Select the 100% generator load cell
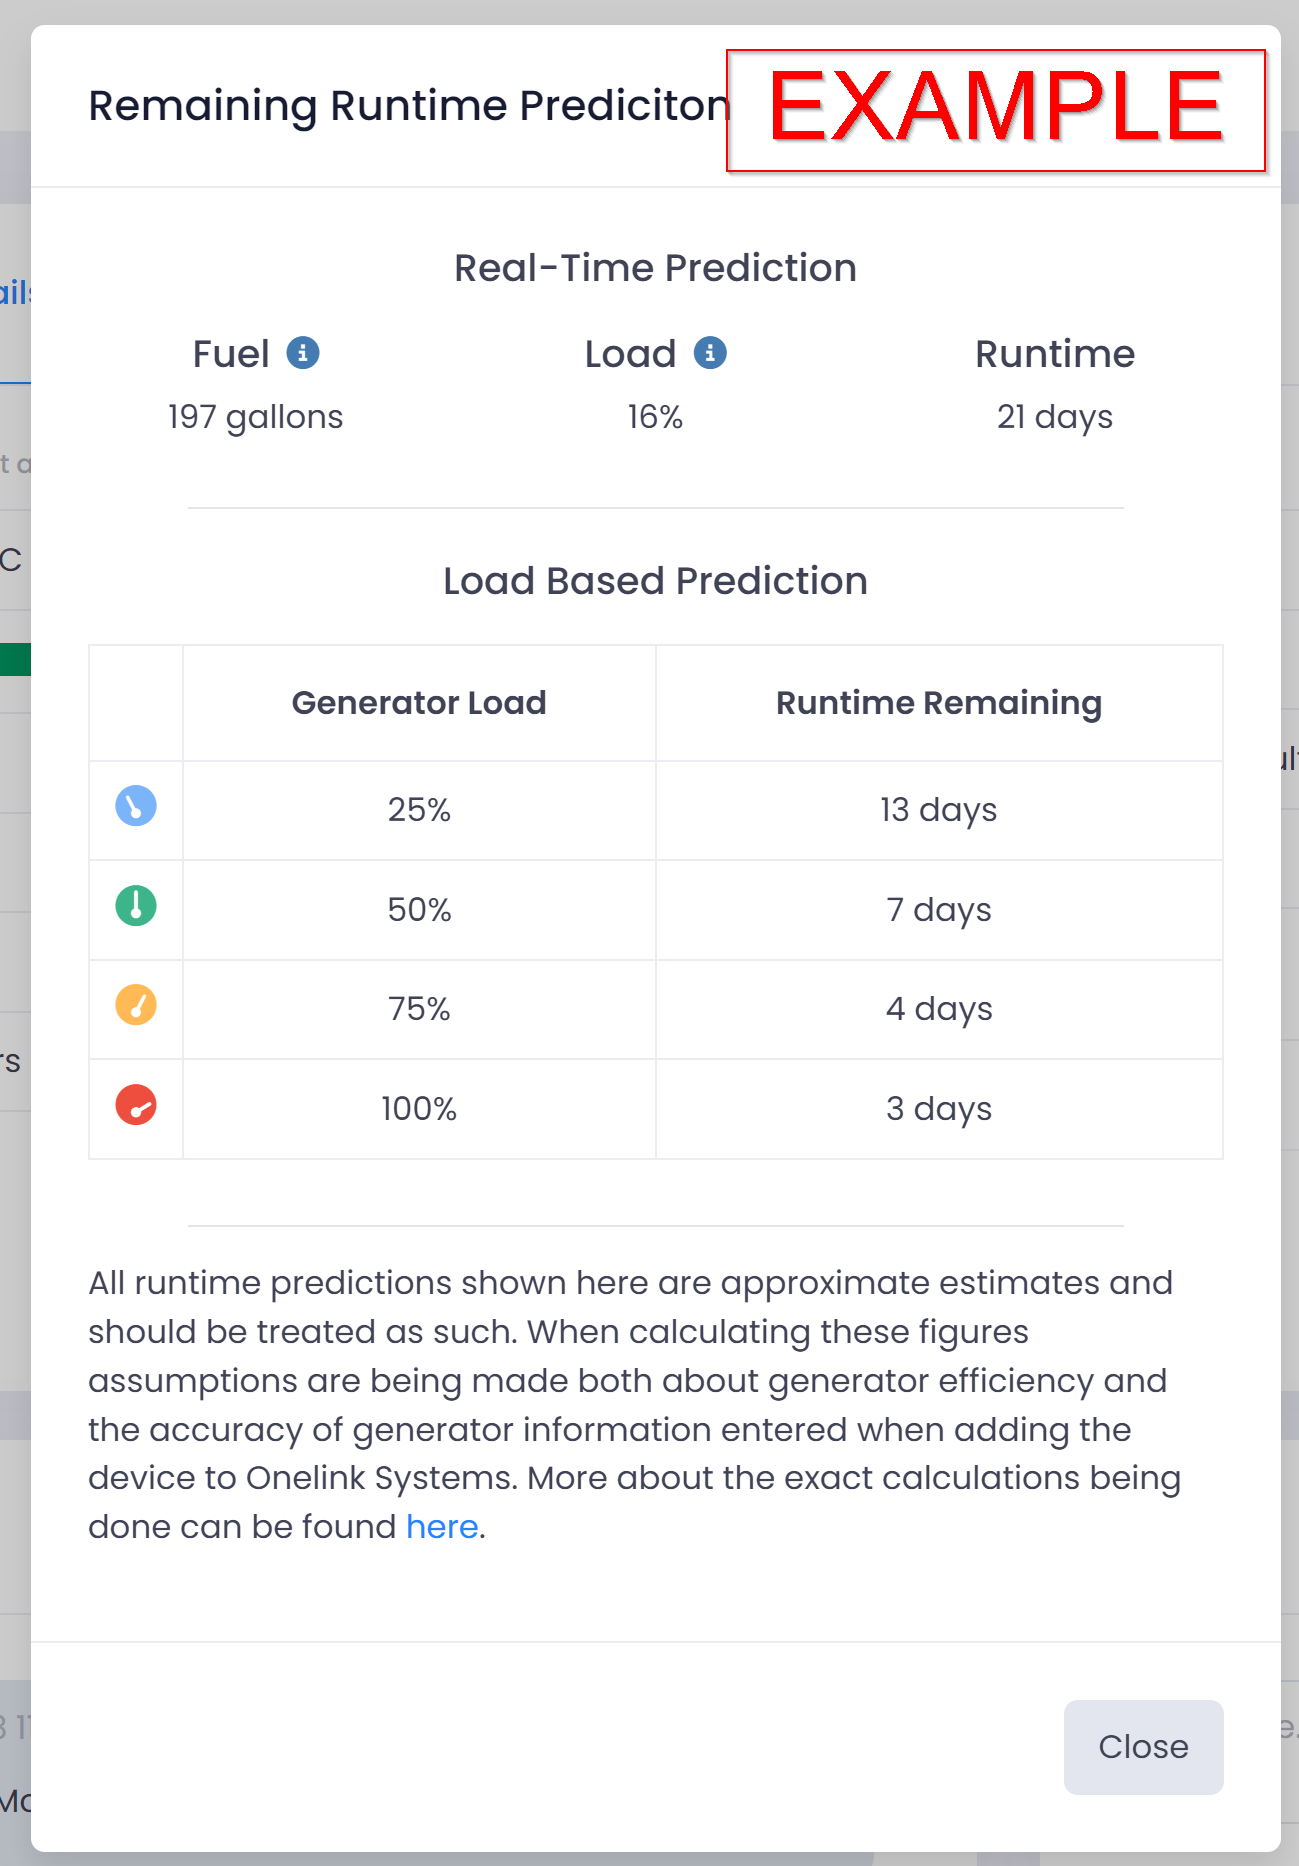The image size is (1299, 1866). (419, 1109)
